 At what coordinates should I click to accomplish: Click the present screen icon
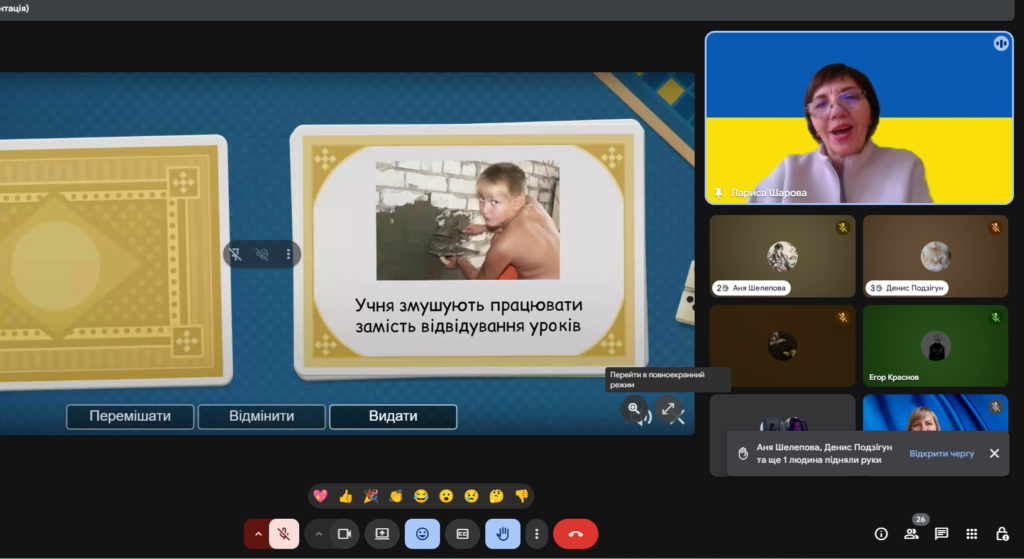[x=381, y=534]
